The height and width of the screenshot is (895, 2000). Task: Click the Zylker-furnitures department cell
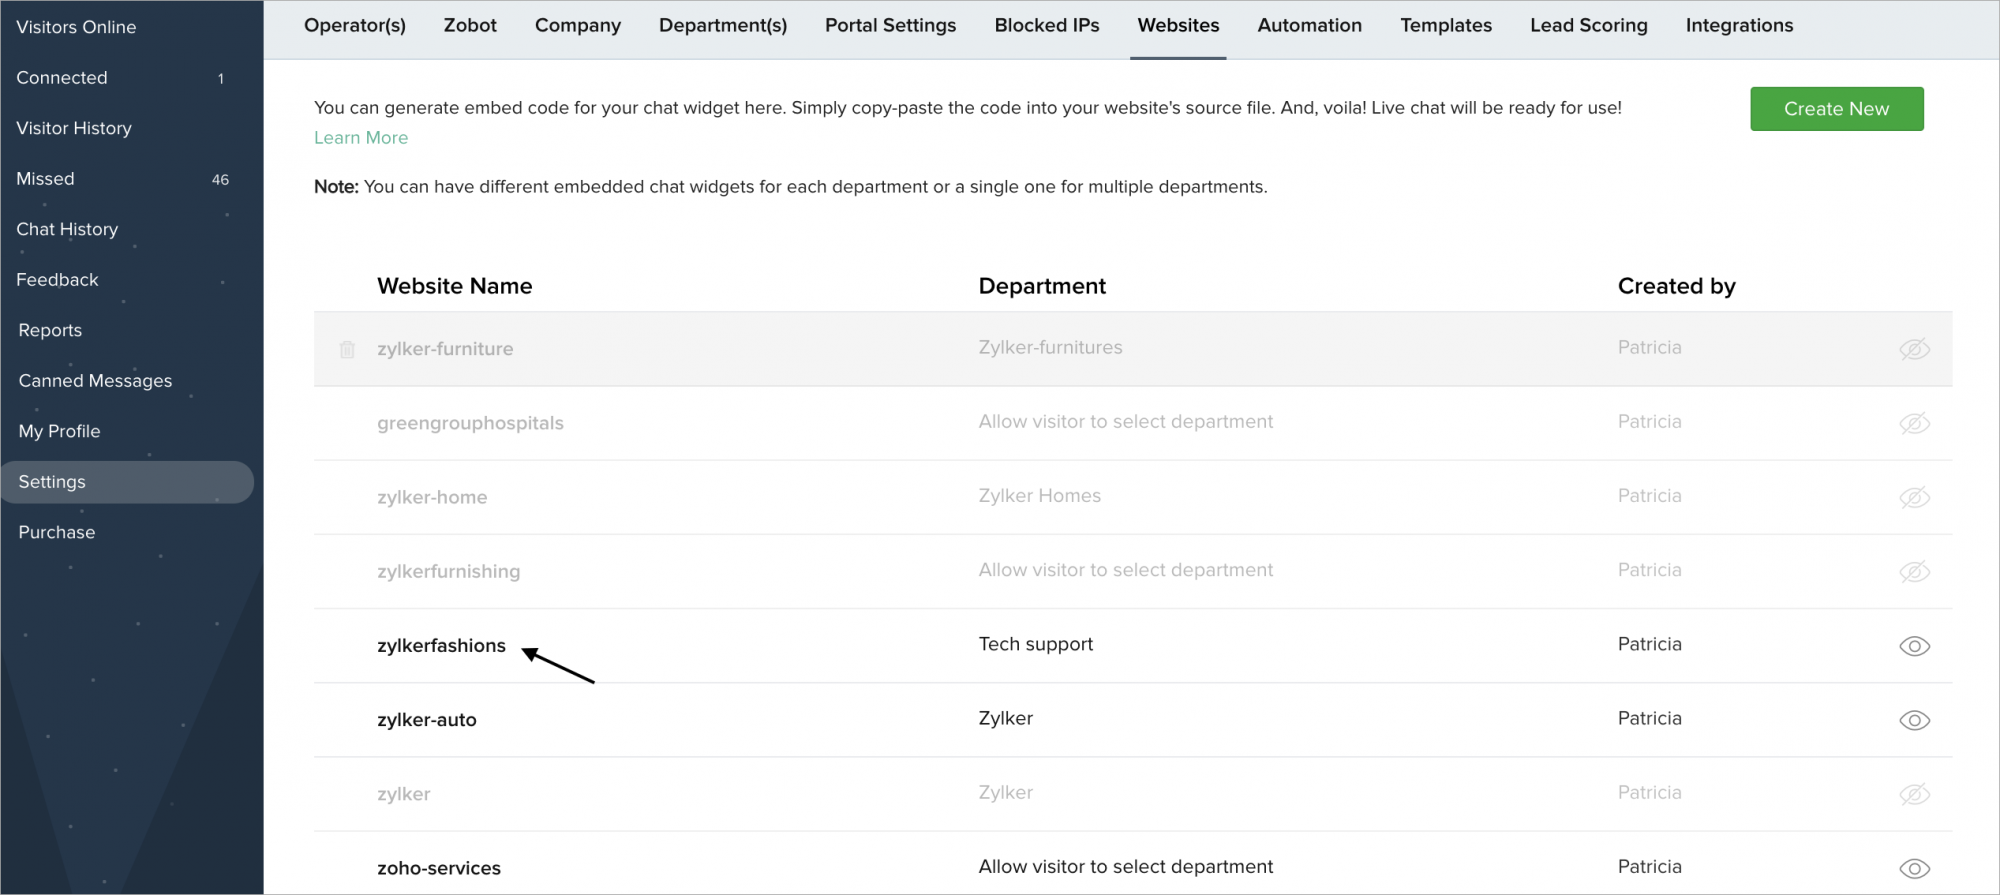coord(1050,347)
